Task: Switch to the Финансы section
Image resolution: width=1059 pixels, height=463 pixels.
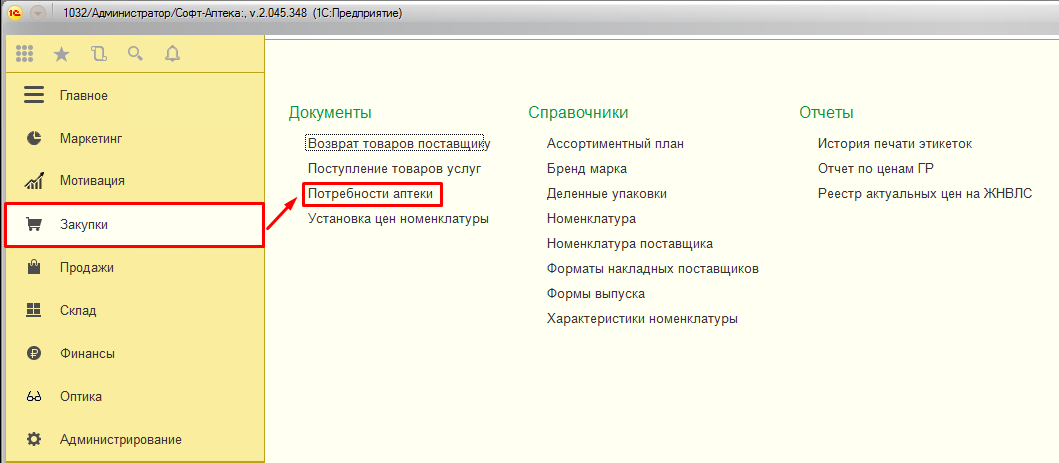Action: 87,353
